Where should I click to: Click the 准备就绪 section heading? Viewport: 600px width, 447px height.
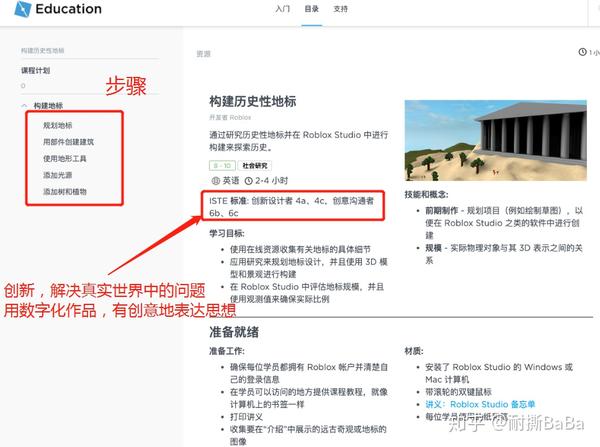(234, 332)
